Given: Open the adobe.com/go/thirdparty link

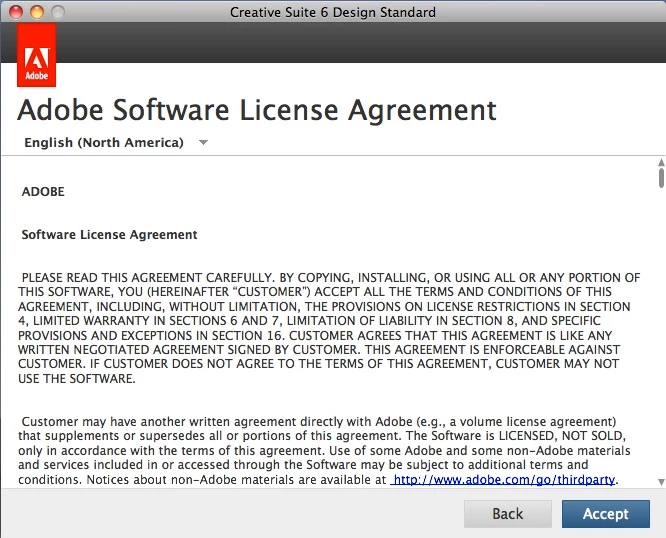Looking at the screenshot, I should (504, 480).
